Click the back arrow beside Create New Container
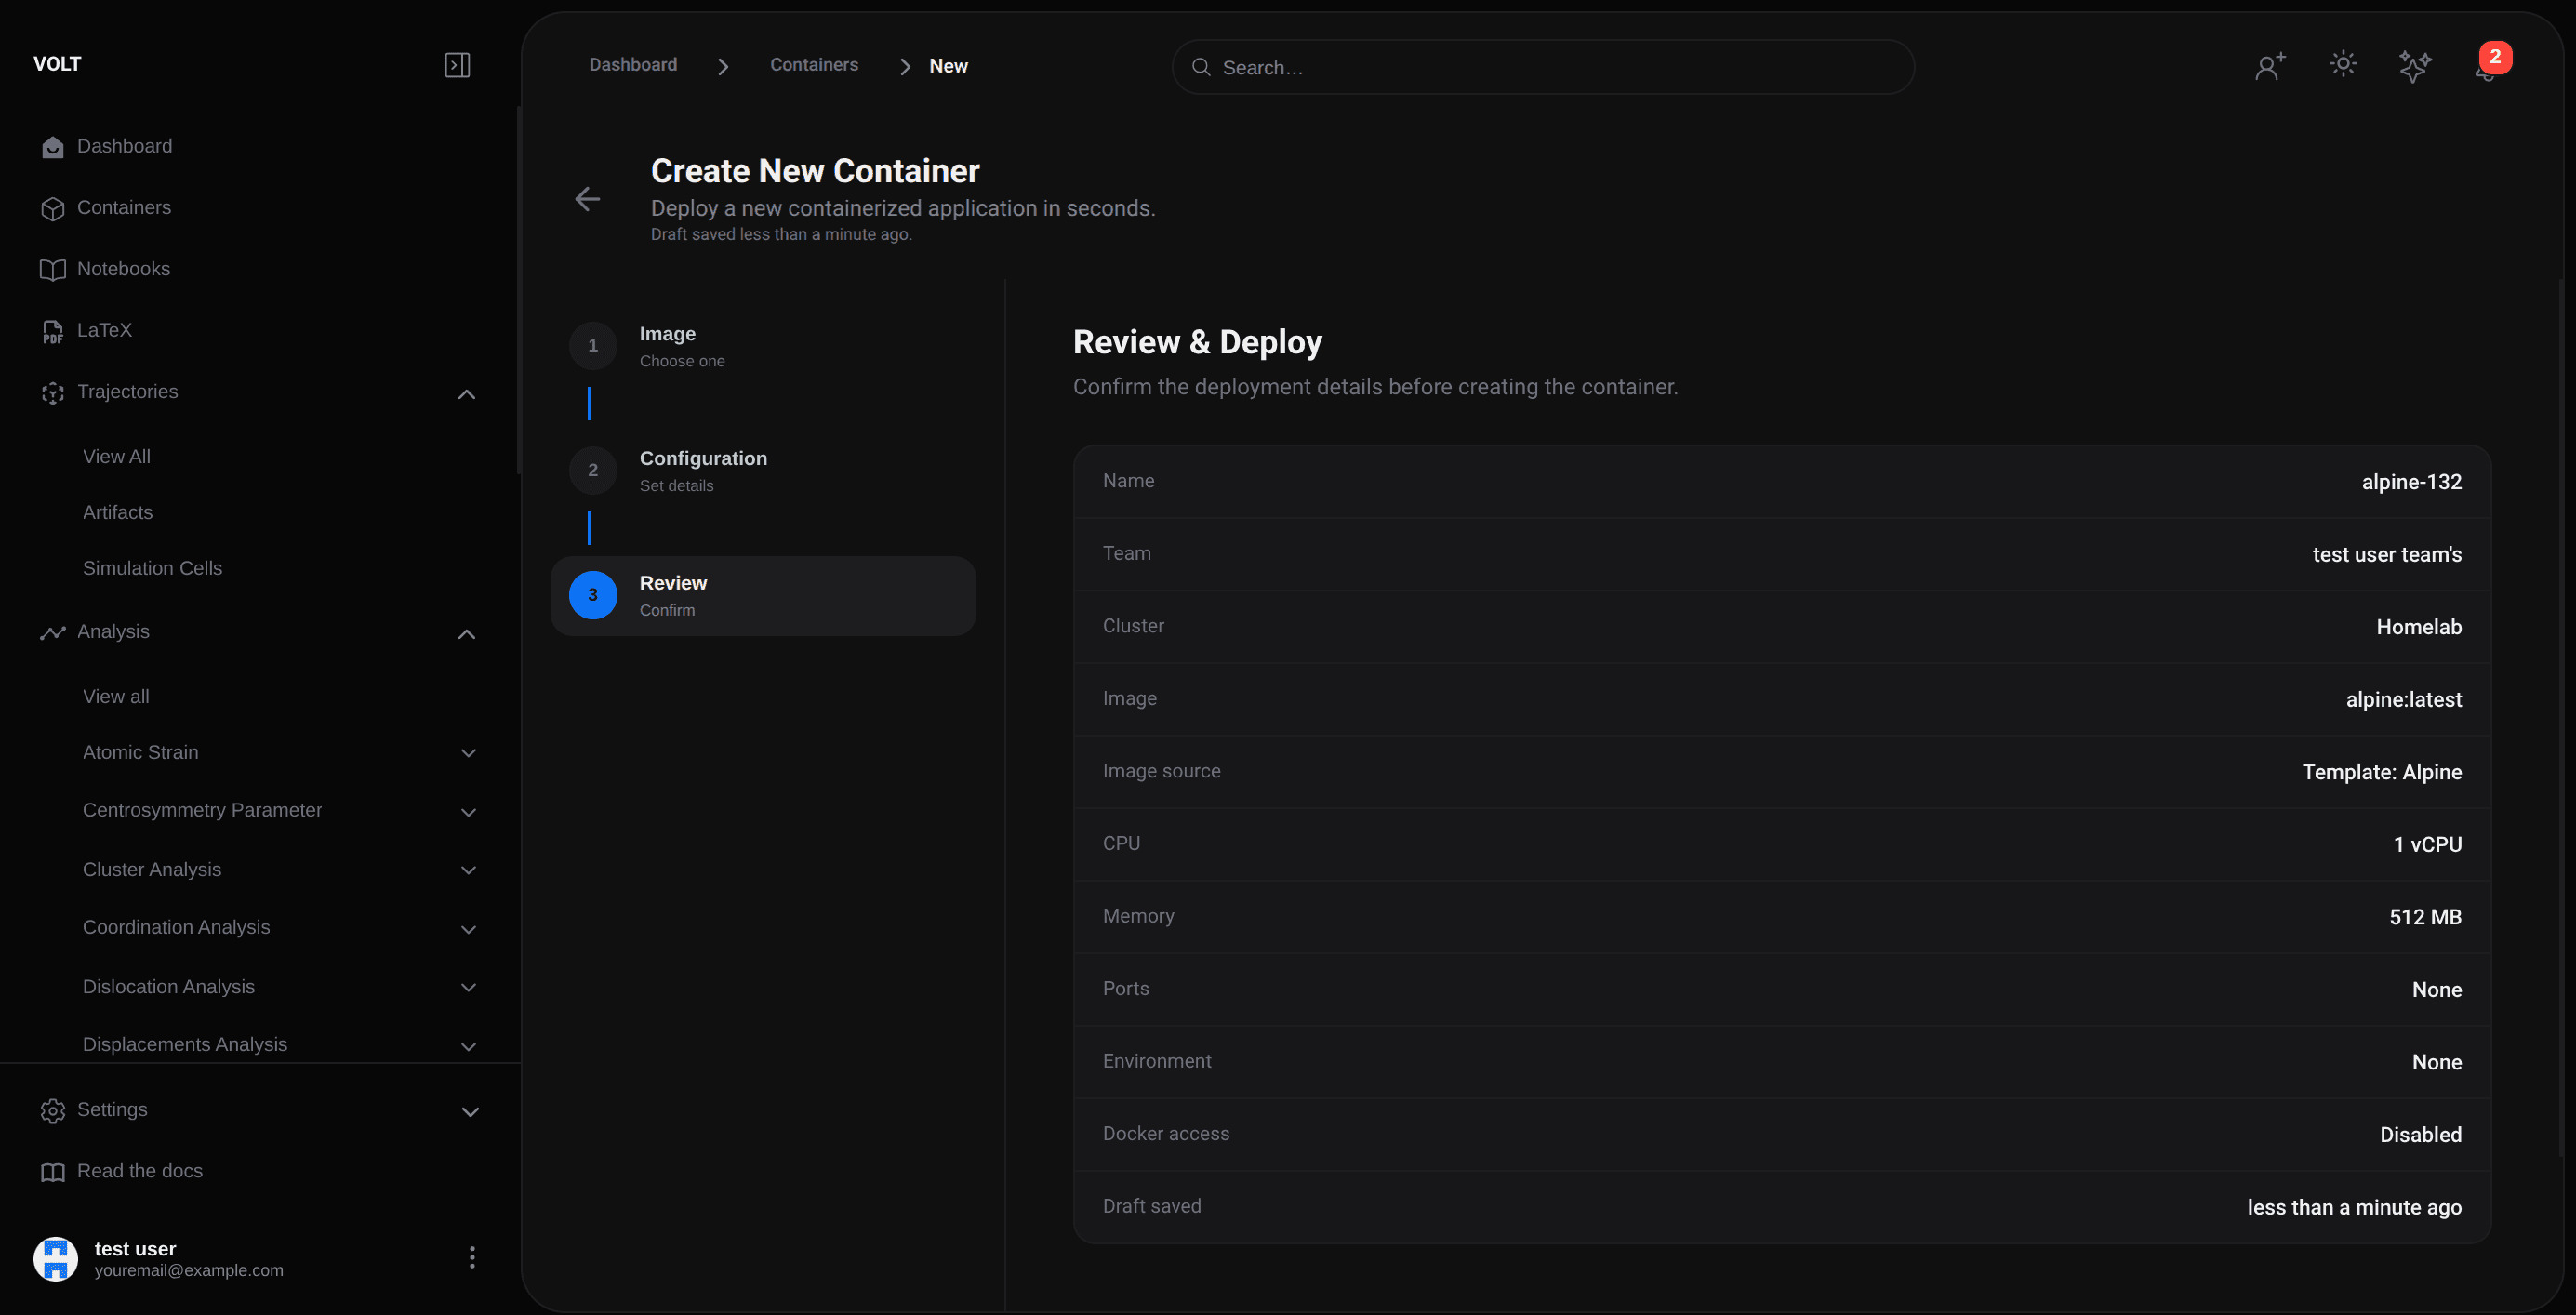Viewport: 2576px width, 1315px height. 588,198
